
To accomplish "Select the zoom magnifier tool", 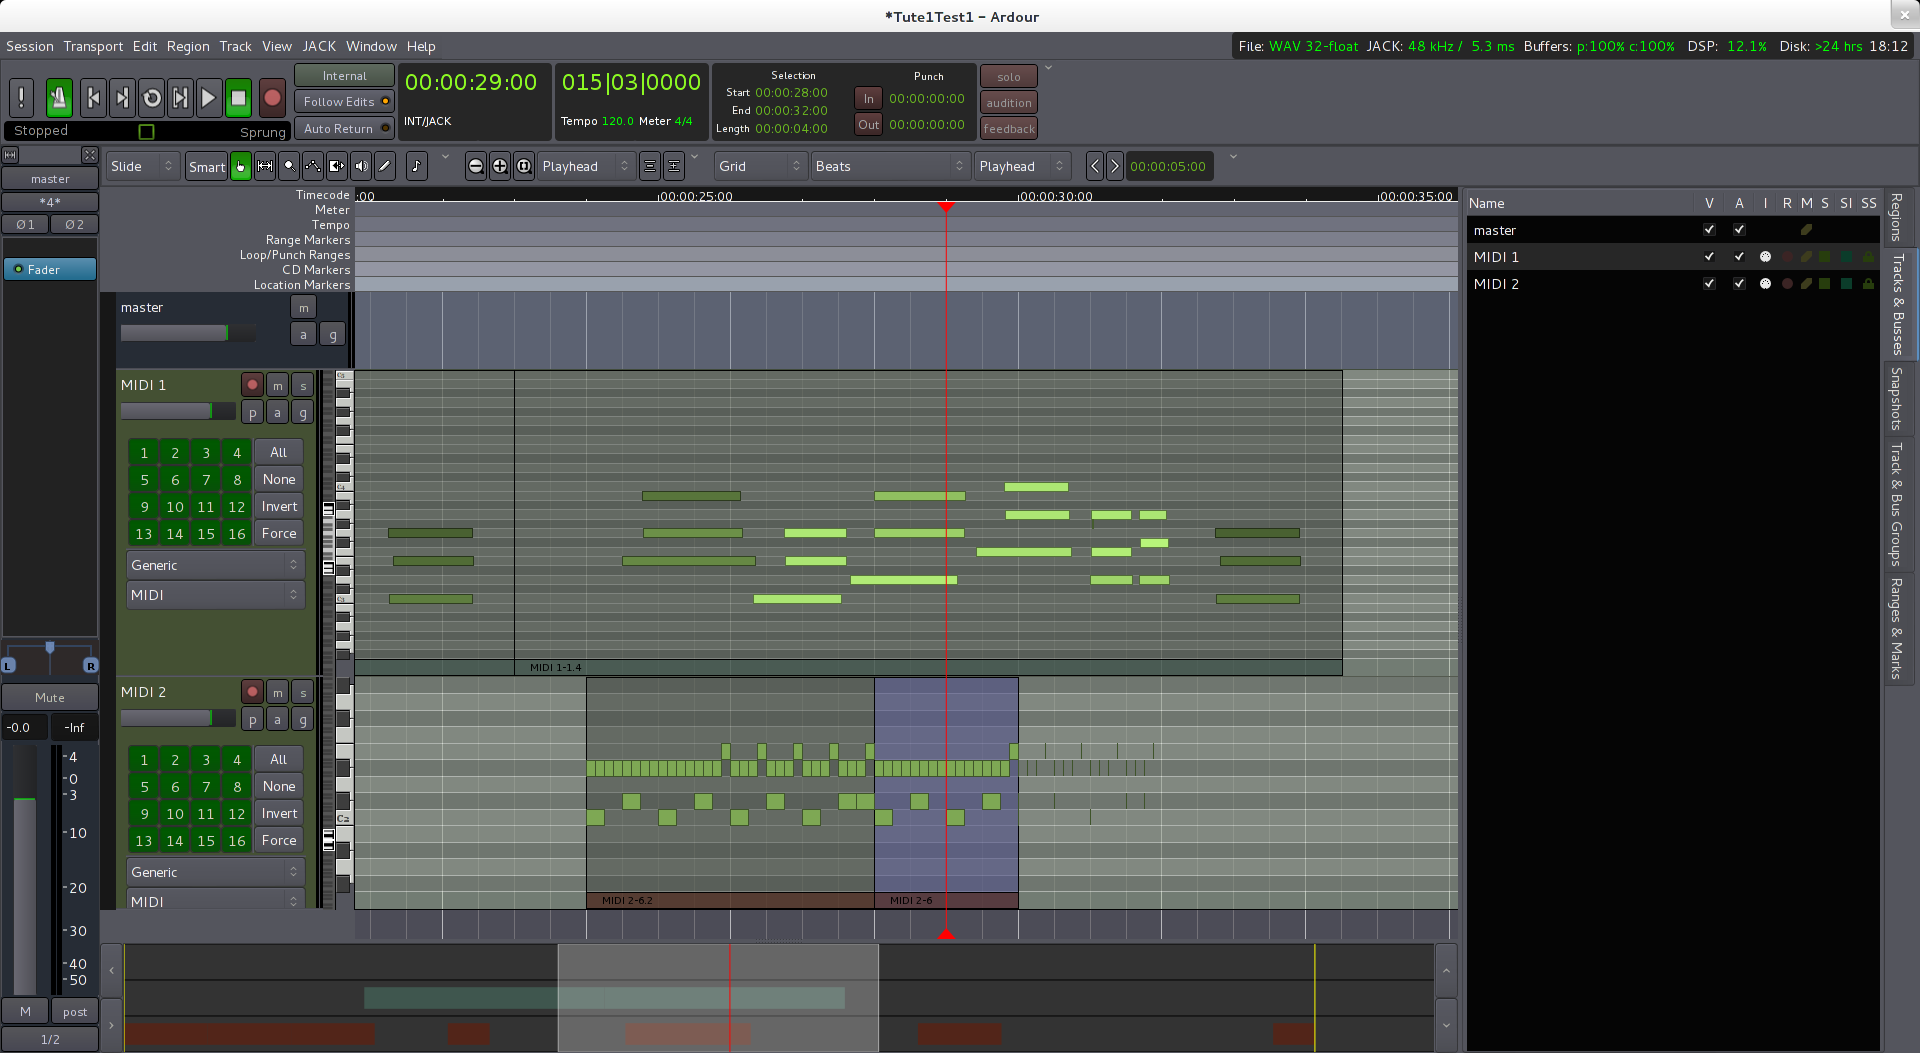I will 288,166.
